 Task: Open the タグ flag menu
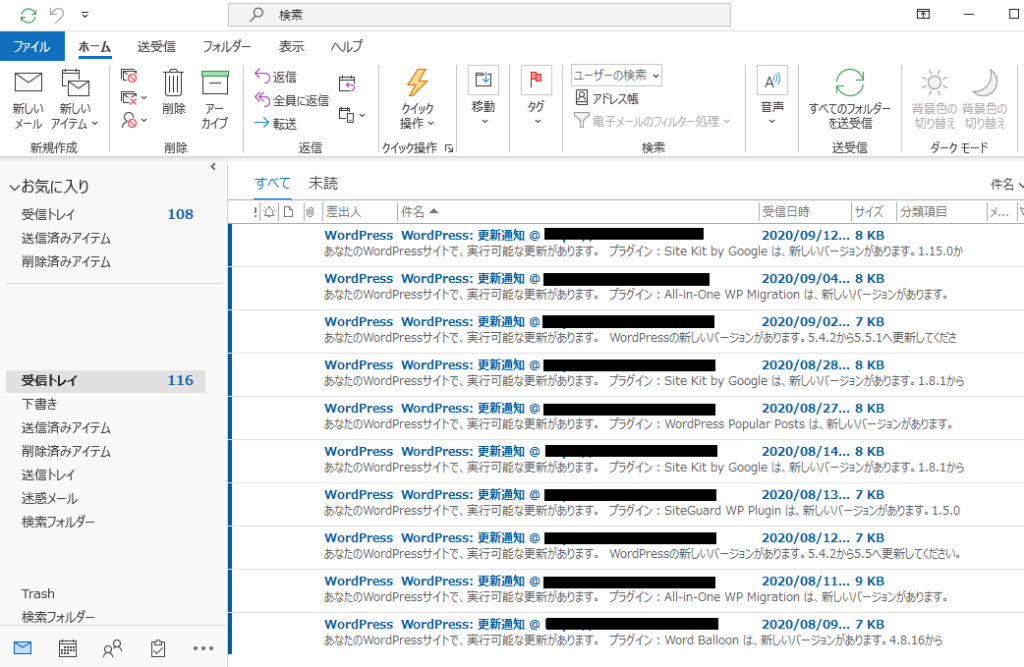click(536, 96)
